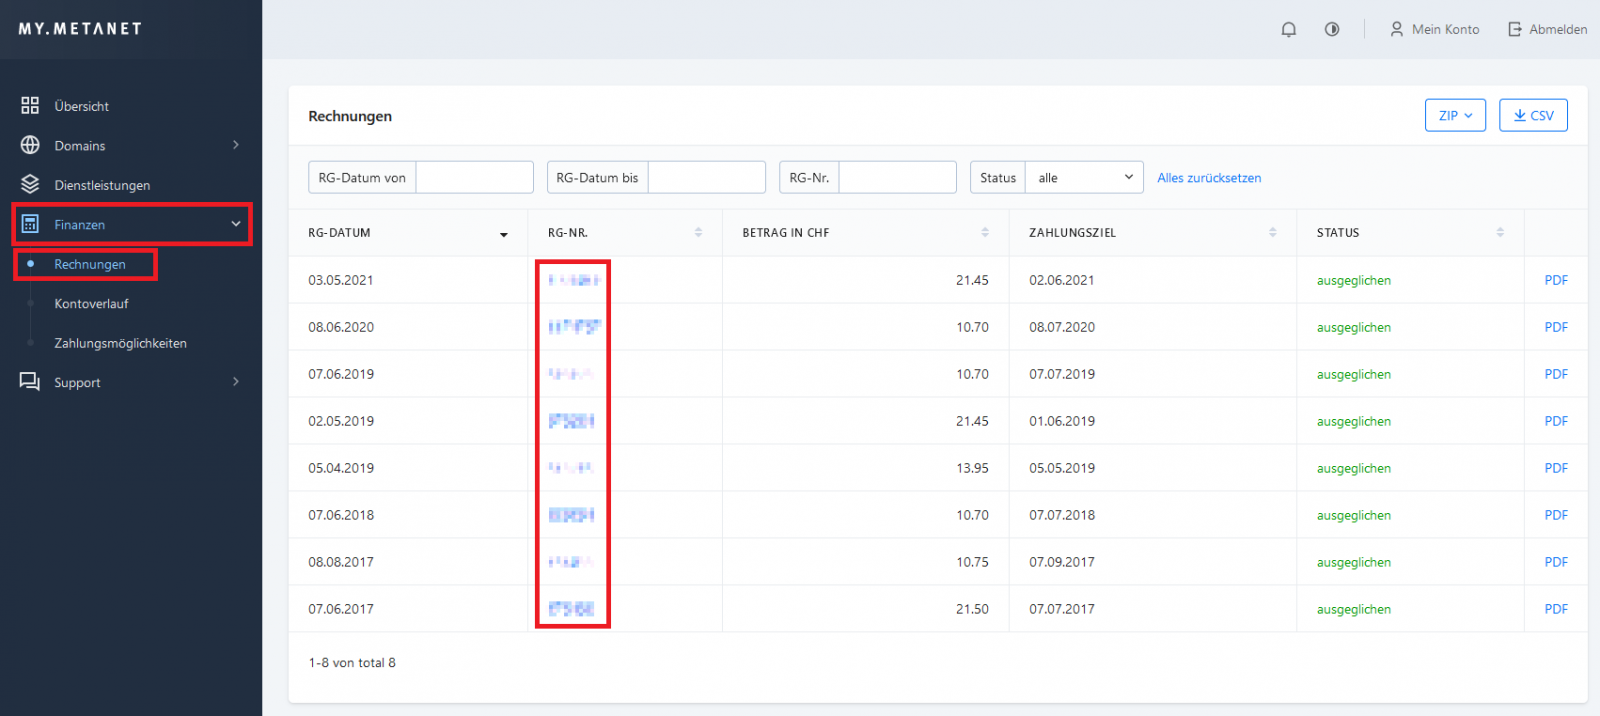This screenshot has width=1600, height=716.
Task: Click the Dienstleistungen layers icon
Action: pyautogui.click(x=30, y=185)
